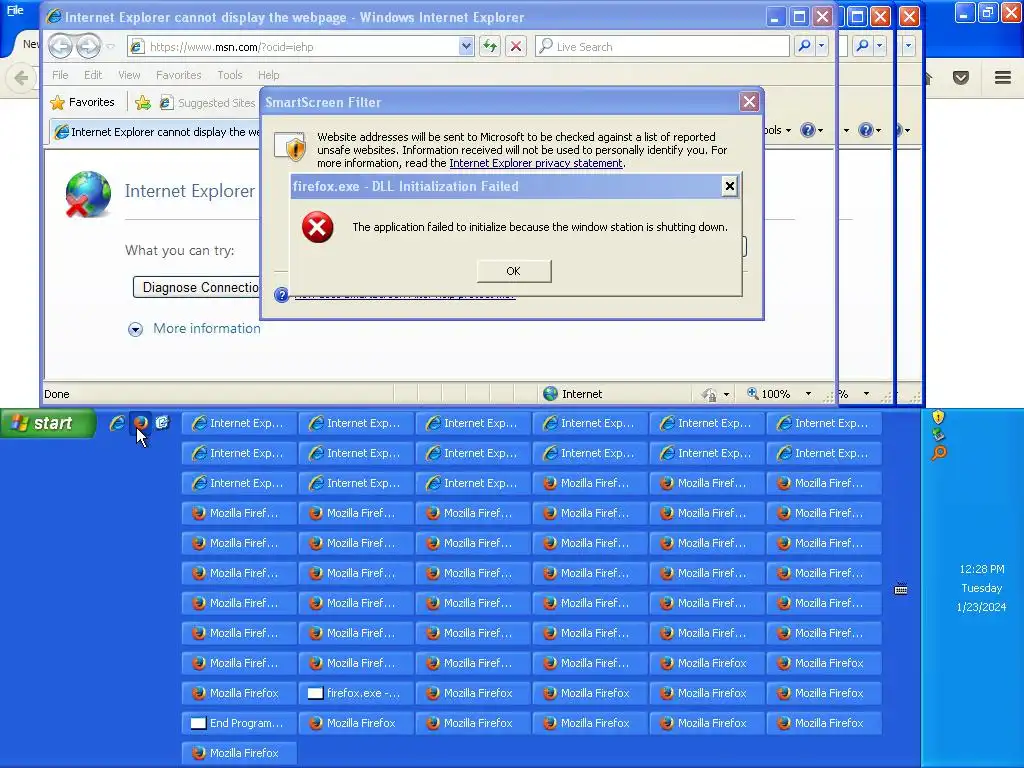This screenshot has height=768, width=1024.
Task: Click the Windows start button
Action: [x=48, y=423]
